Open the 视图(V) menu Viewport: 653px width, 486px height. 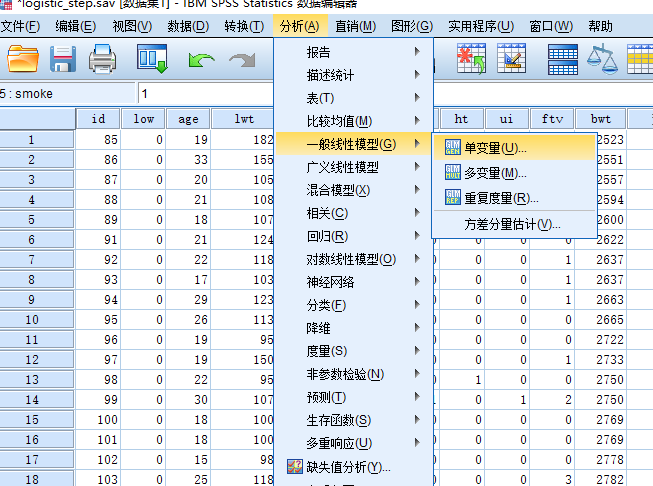(x=132, y=26)
